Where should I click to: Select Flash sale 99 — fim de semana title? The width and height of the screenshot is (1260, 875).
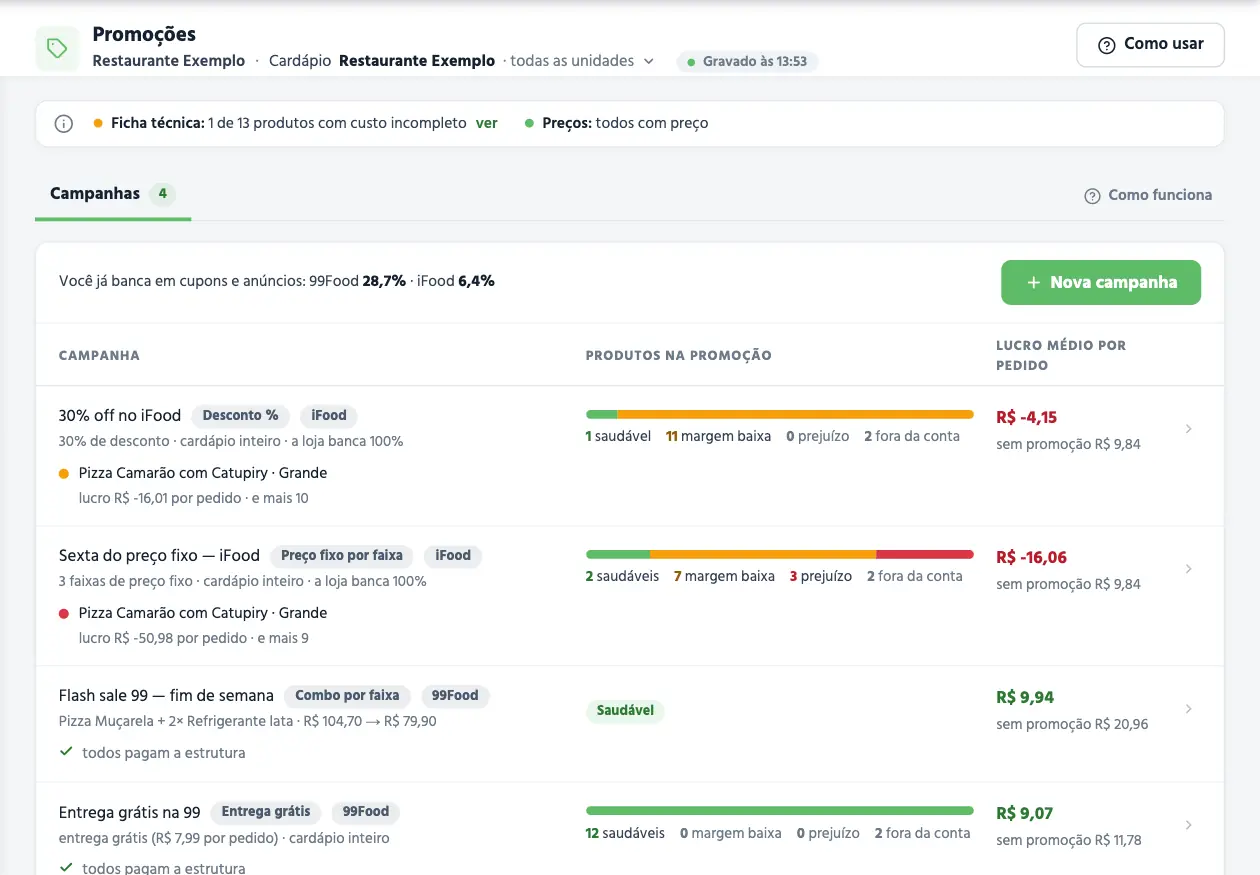coord(166,696)
